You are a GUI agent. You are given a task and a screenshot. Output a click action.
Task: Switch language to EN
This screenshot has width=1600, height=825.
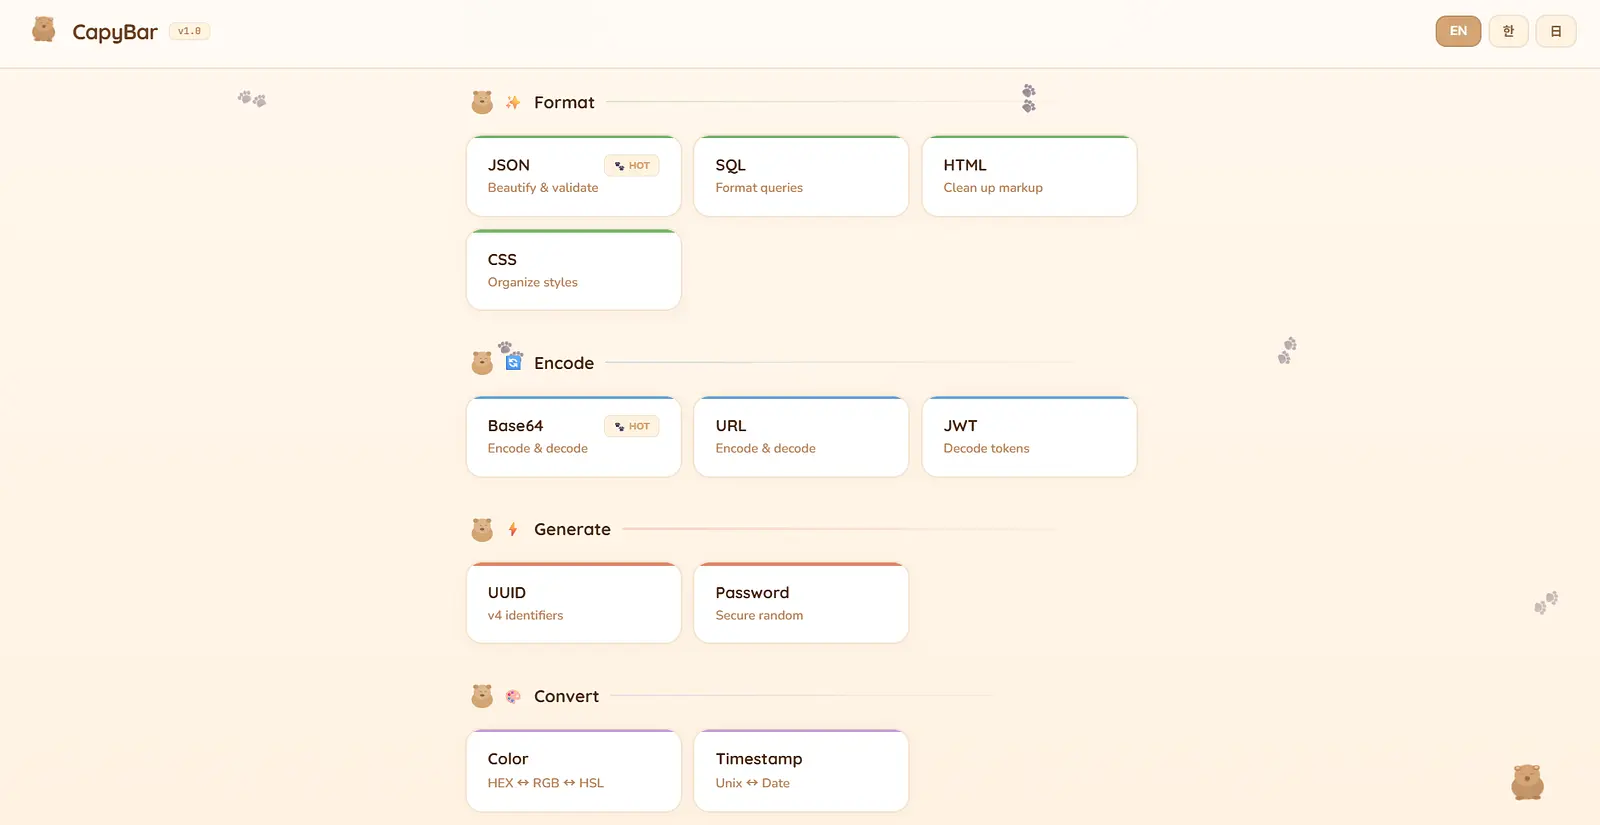(x=1458, y=31)
